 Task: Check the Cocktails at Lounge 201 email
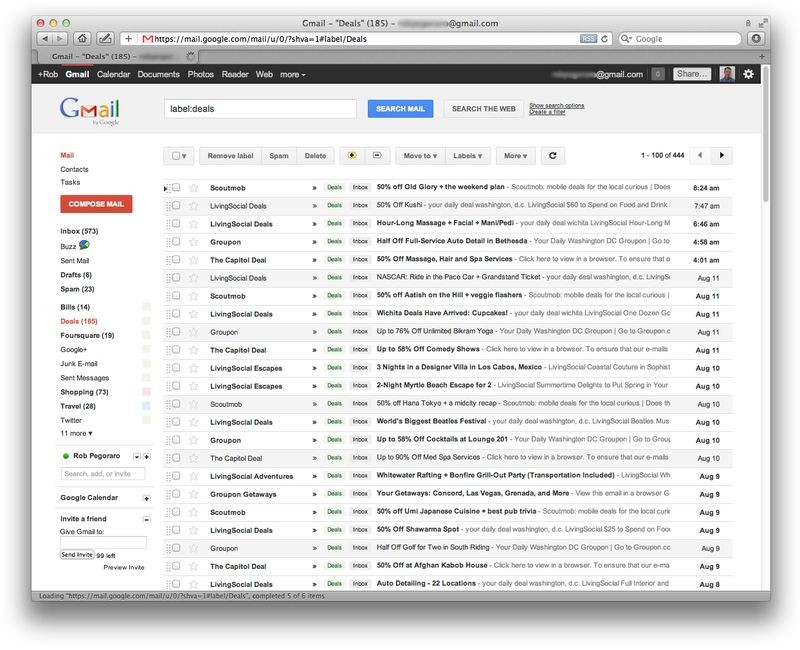(x=176, y=439)
